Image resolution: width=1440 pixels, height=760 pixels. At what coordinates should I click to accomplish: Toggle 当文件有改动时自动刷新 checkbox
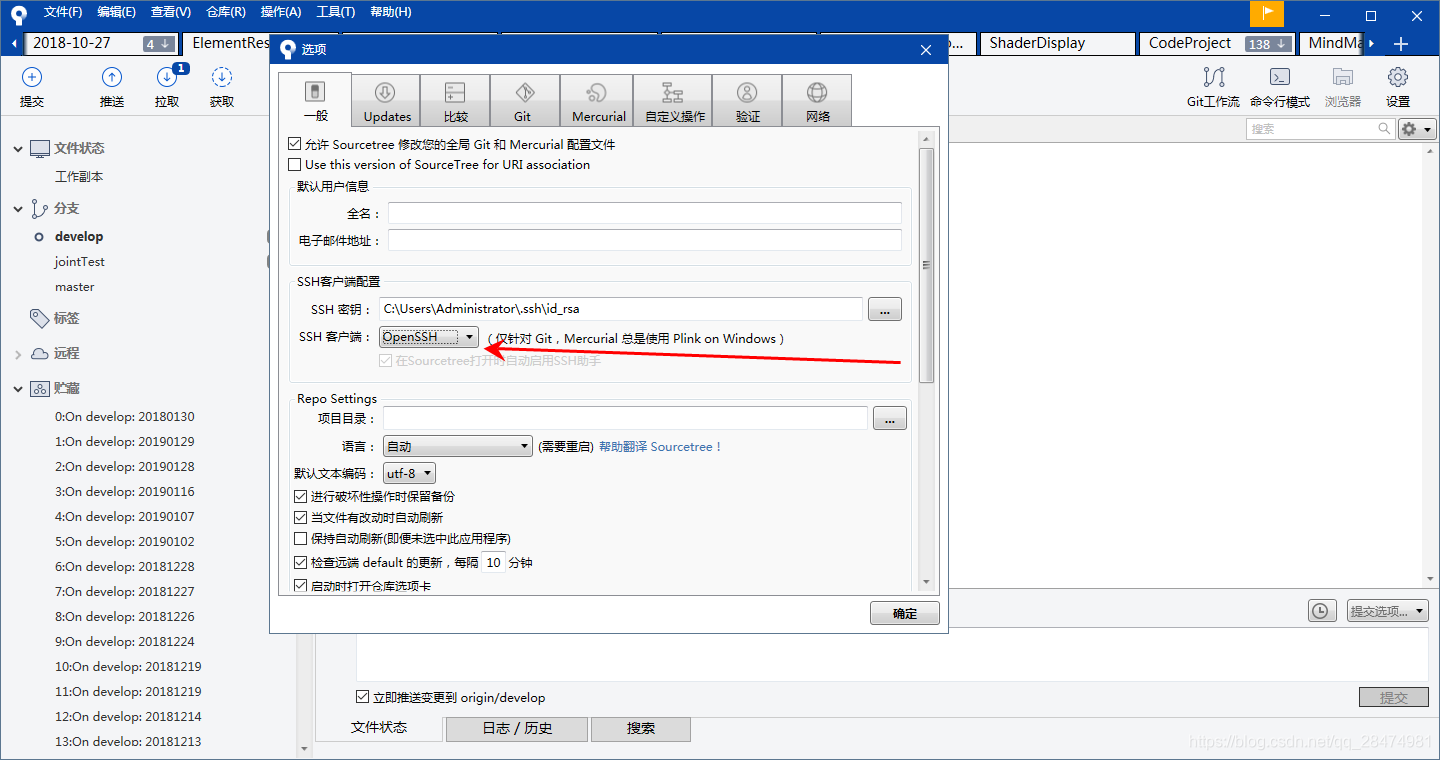pyautogui.click(x=300, y=517)
